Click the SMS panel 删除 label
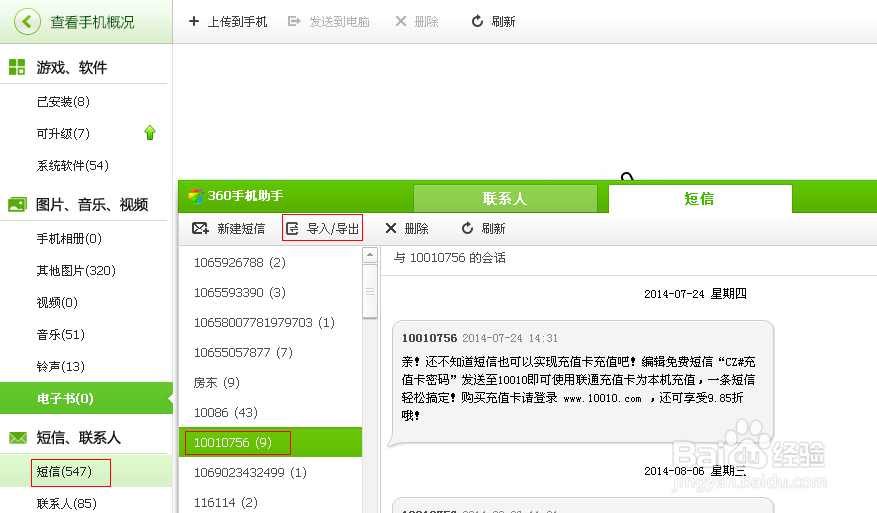 click(x=416, y=229)
